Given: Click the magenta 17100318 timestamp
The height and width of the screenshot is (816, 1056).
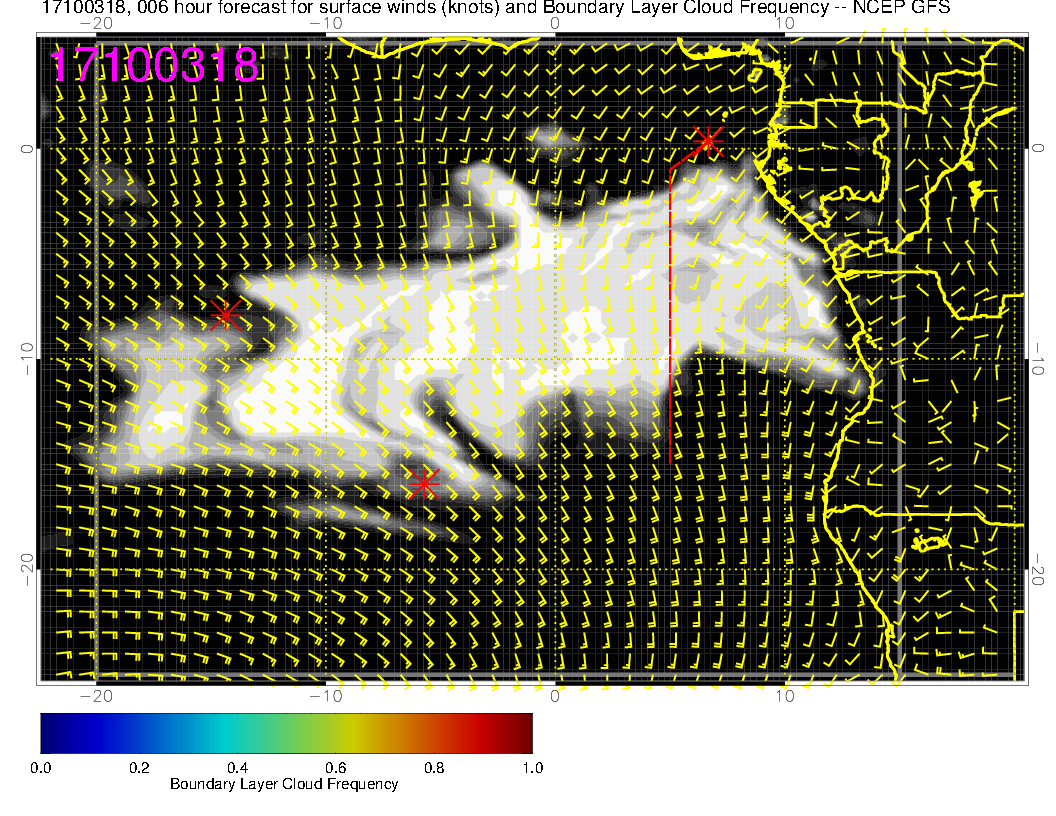Looking at the screenshot, I should point(154,66).
